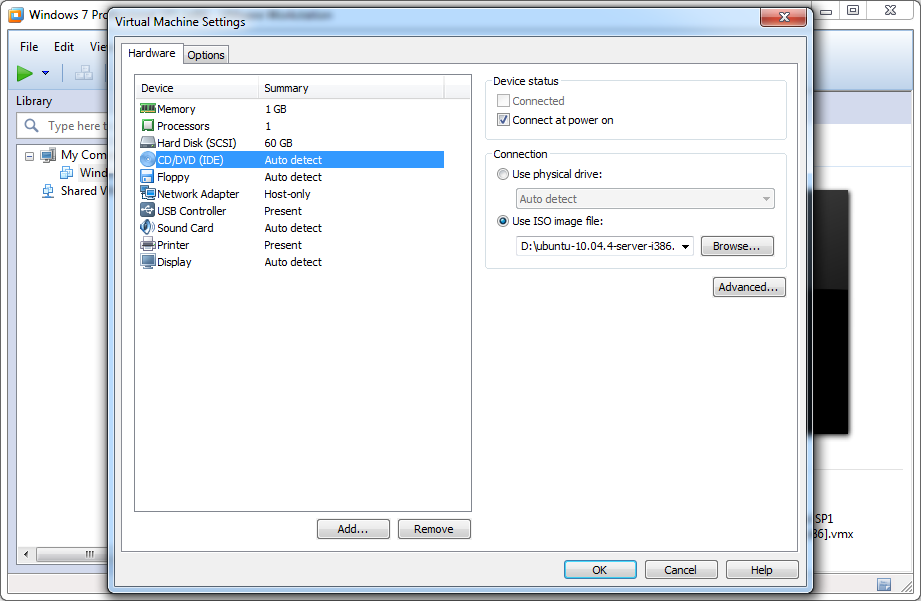Image resolution: width=921 pixels, height=601 pixels.
Task: Select the Network Adapter icon
Action: coord(148,194)
